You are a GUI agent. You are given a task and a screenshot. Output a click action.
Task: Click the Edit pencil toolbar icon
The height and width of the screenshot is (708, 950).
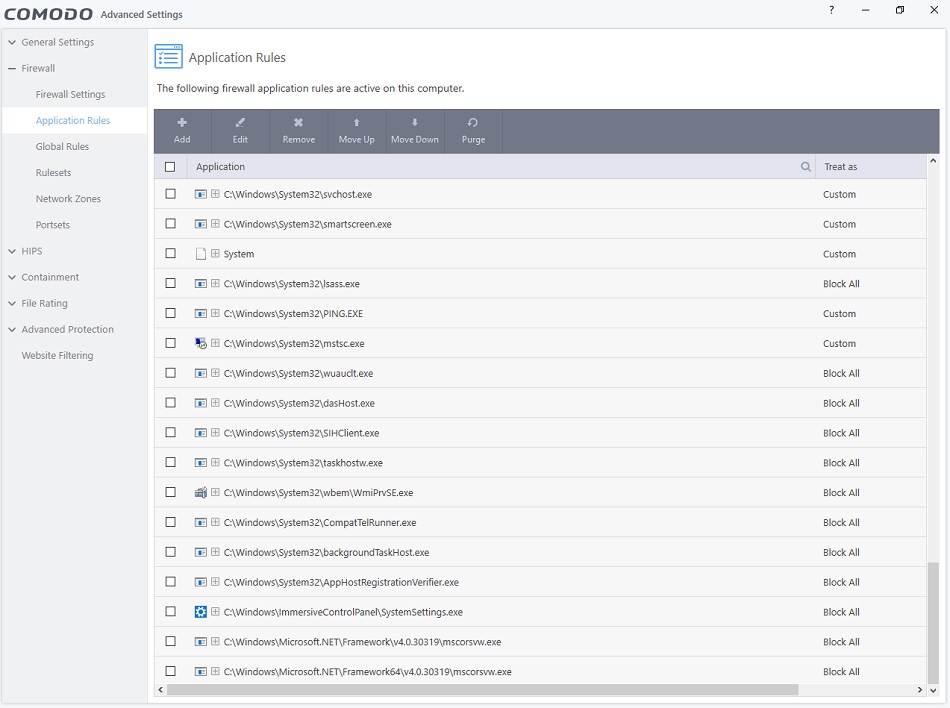pos(240,123)
